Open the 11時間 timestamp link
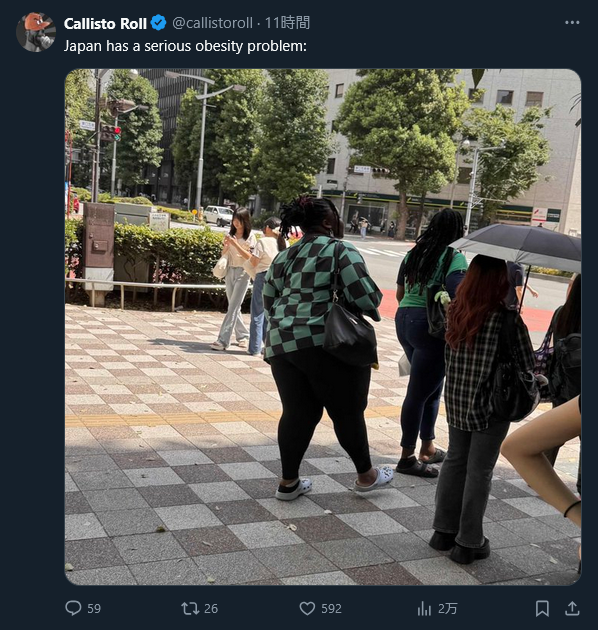The width and height of the screenshot is (598, 630). (287, 23)
